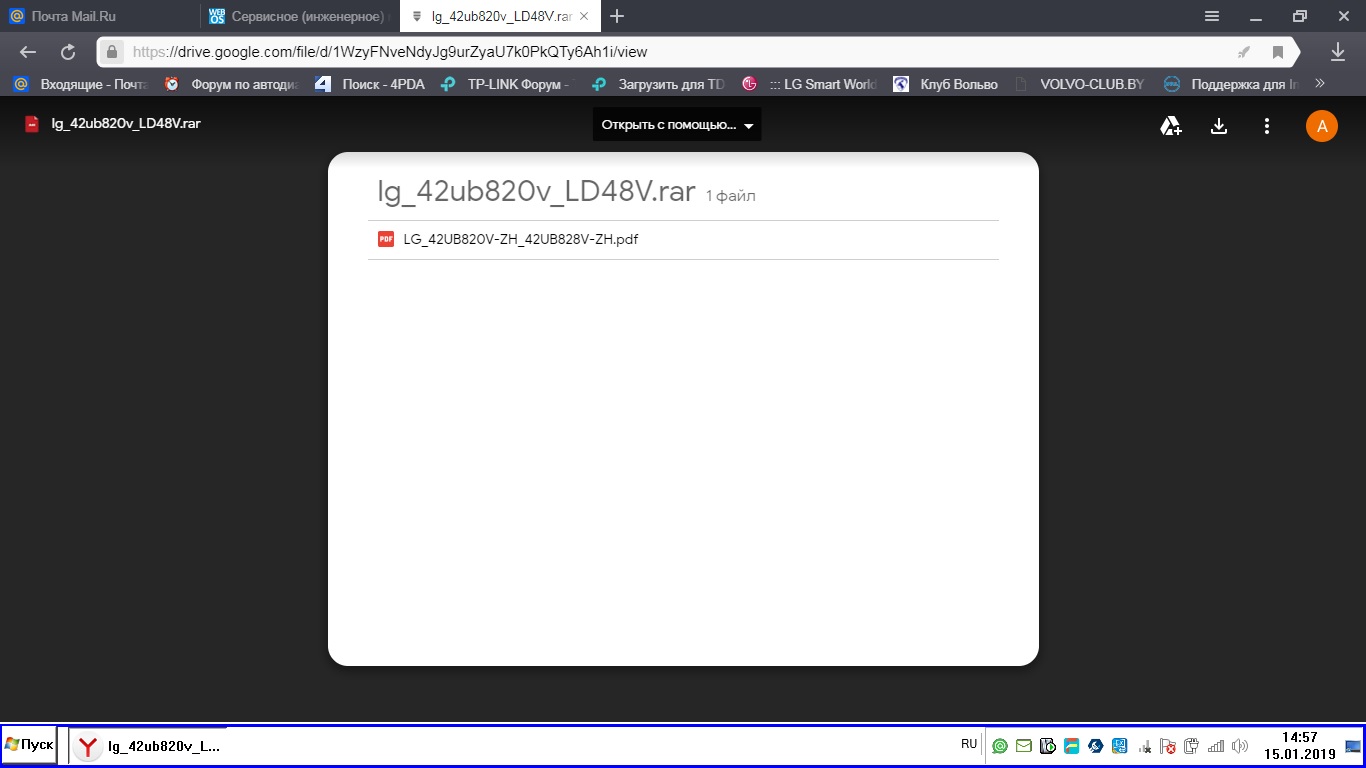Expand the 'Открыть с помощью' dropdown
The height and width of the screenshot is (768, 1366).
677,125
